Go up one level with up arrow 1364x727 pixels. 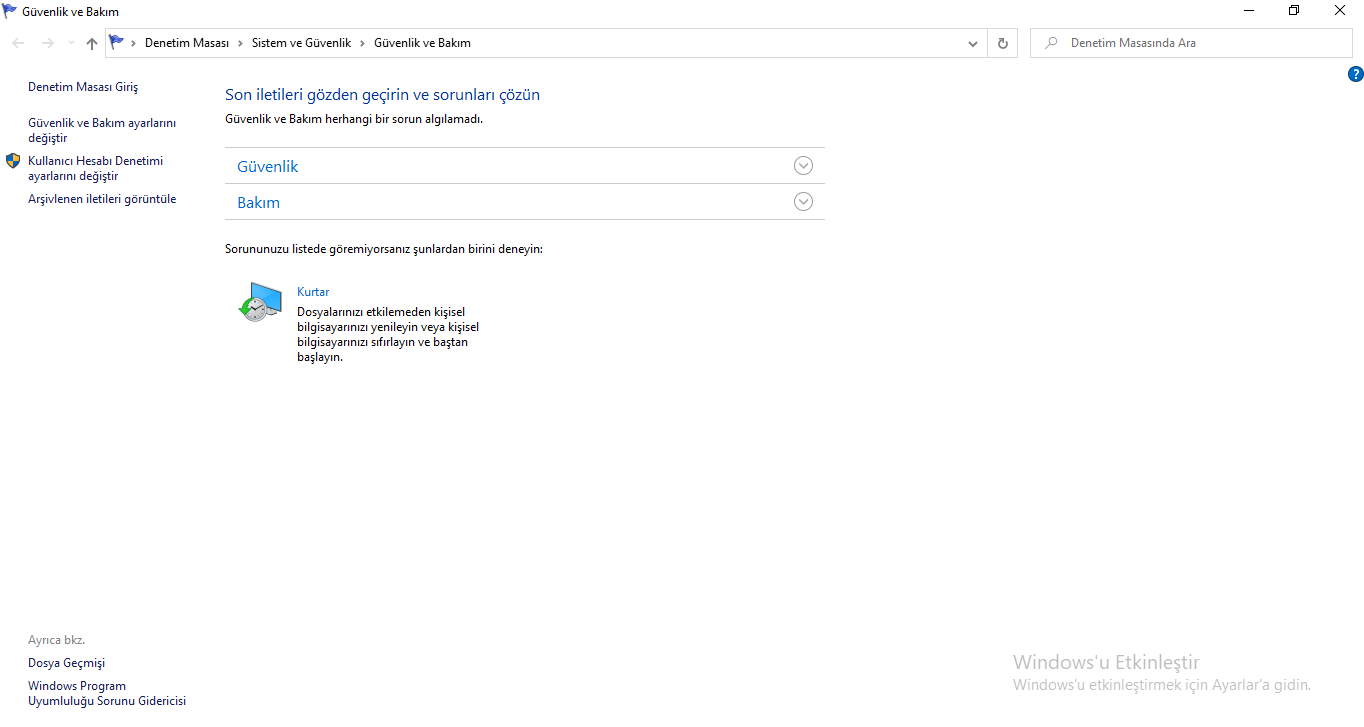coord(92,43)
